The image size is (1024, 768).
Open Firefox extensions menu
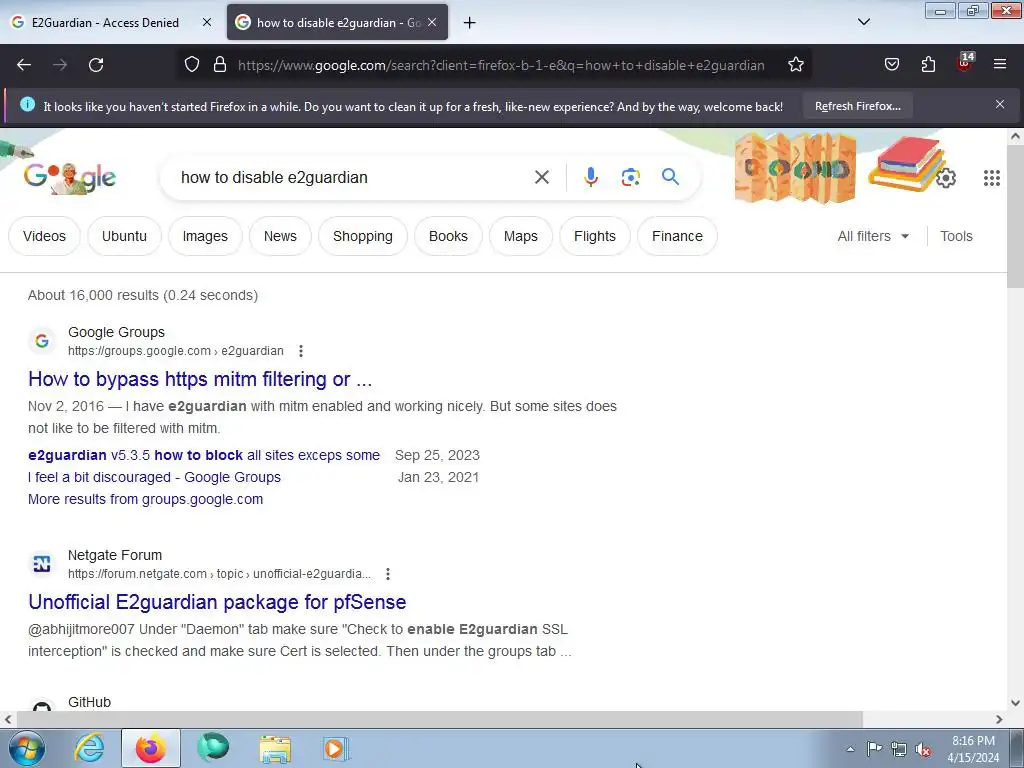pyautogui.click(x=928, y=65)
